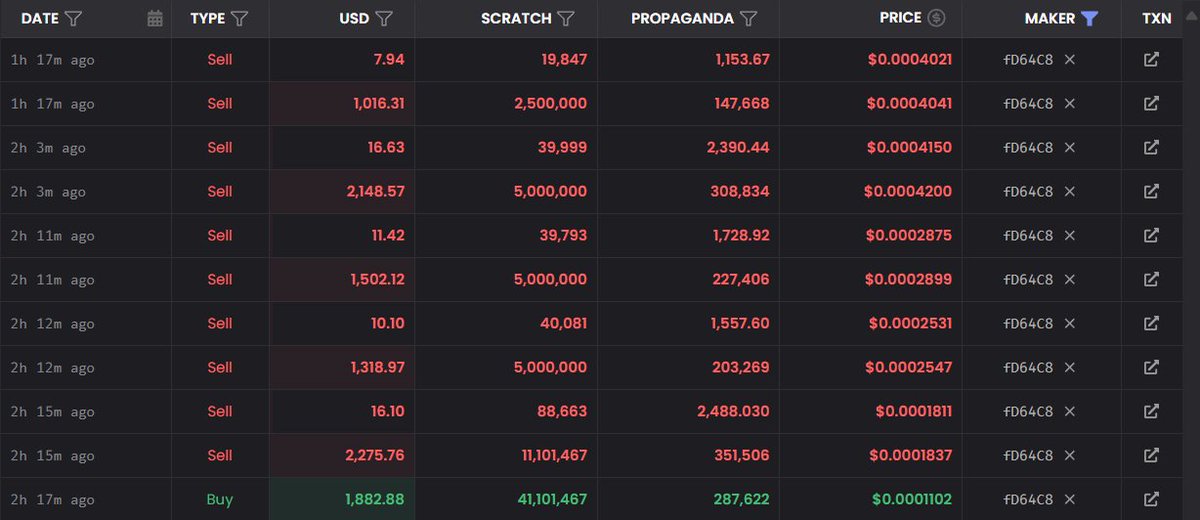The image size is (1200, 520).
Task: Click USD value 1,882.88 in Buy row
Action: point(375,500)
